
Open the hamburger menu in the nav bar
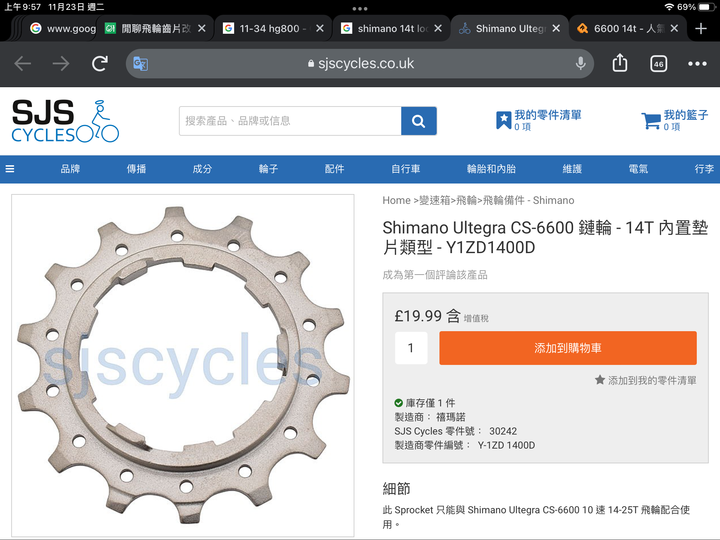click(x=10, y=169)
